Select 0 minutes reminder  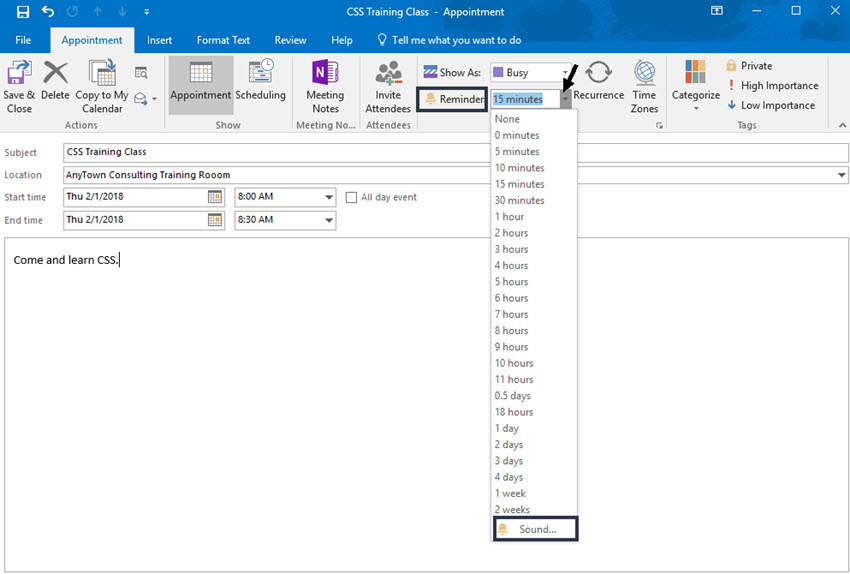click(x=534, y=135)
